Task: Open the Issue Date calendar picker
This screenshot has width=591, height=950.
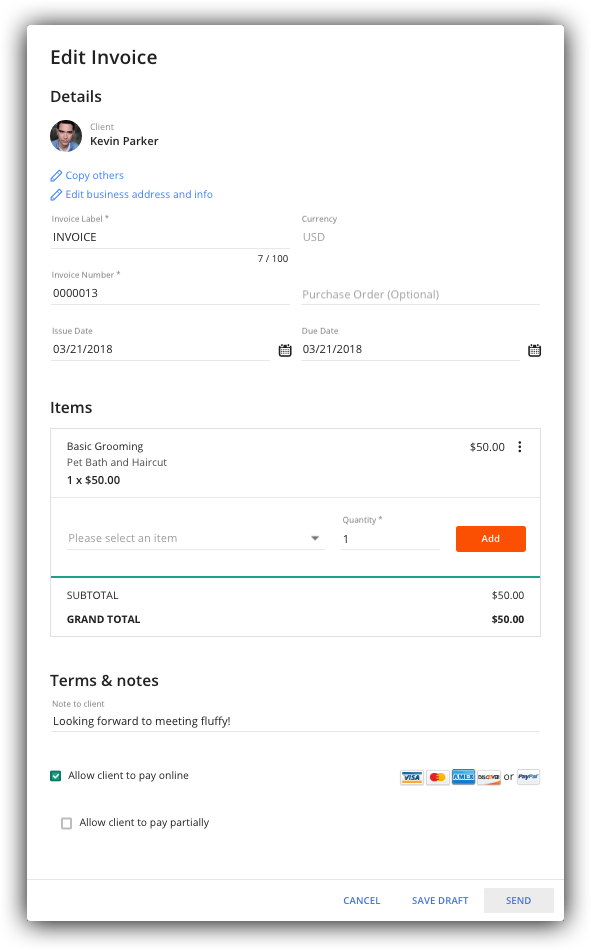Action: click(x=284, y=350)
